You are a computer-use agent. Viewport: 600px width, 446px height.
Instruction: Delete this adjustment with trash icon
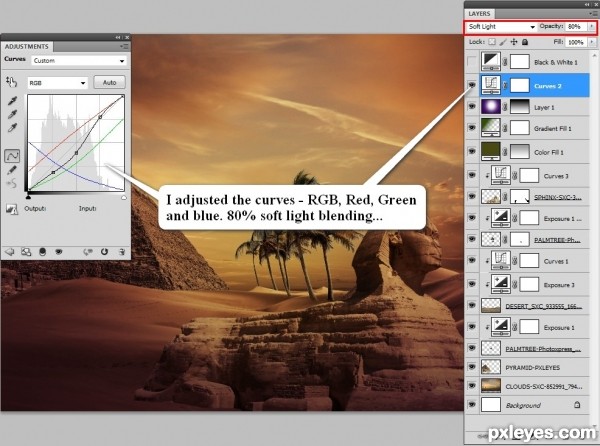point(122,252)
